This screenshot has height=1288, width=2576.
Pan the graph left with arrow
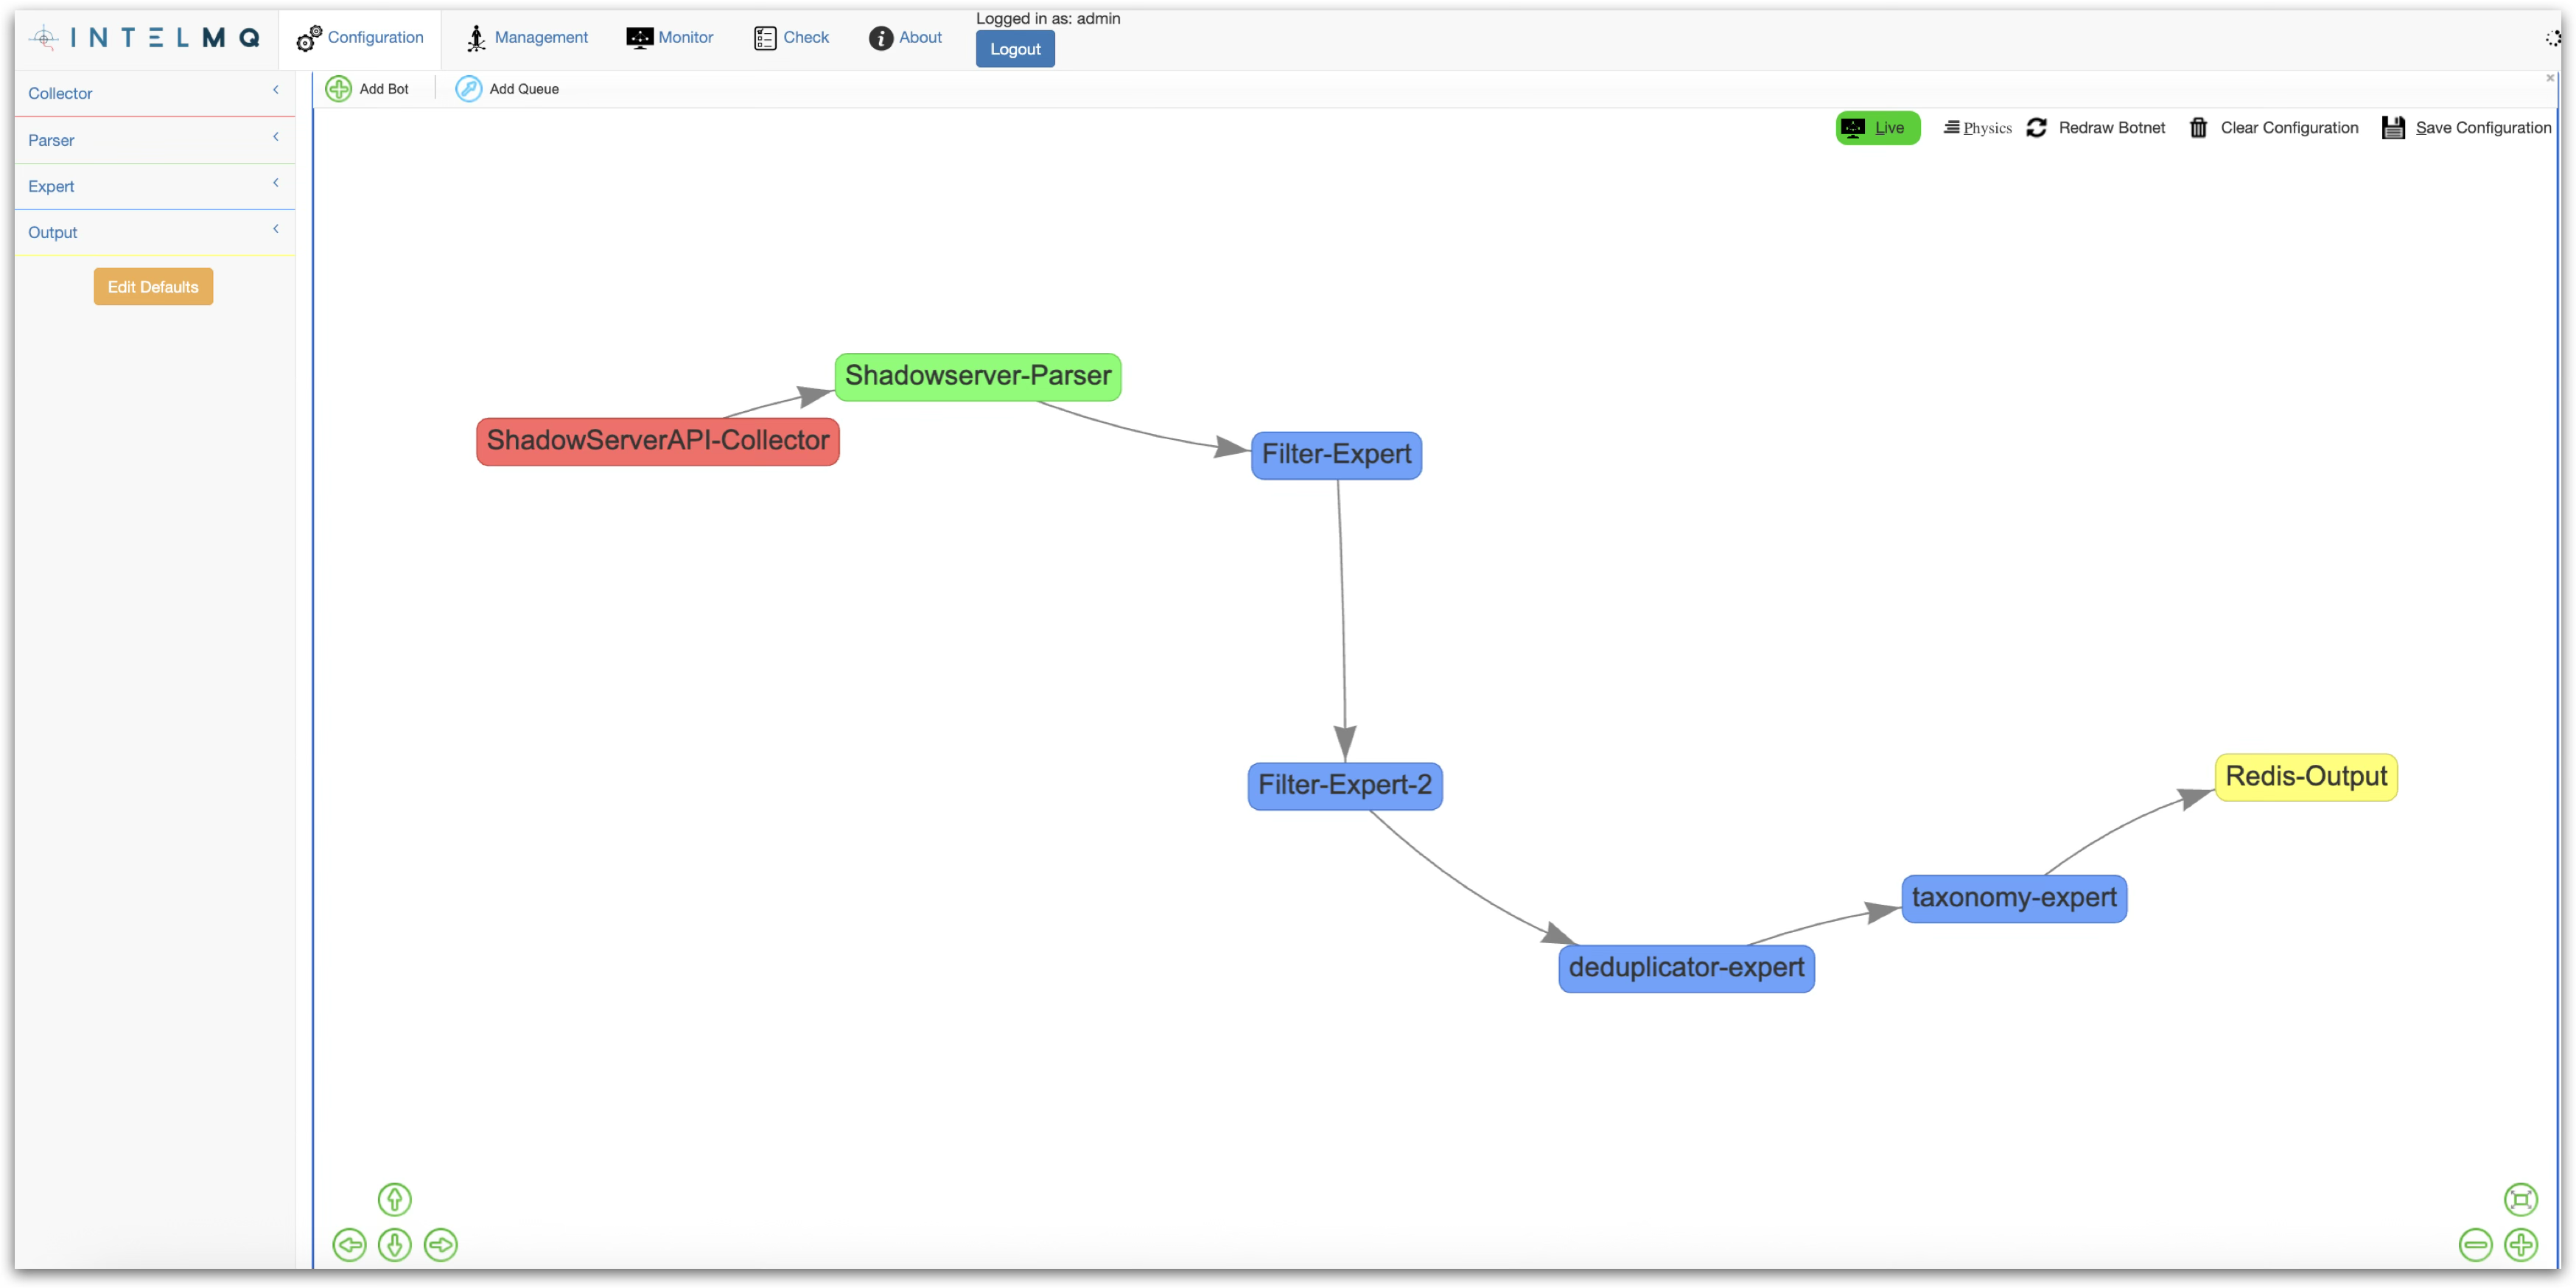tap(349, 1245)
